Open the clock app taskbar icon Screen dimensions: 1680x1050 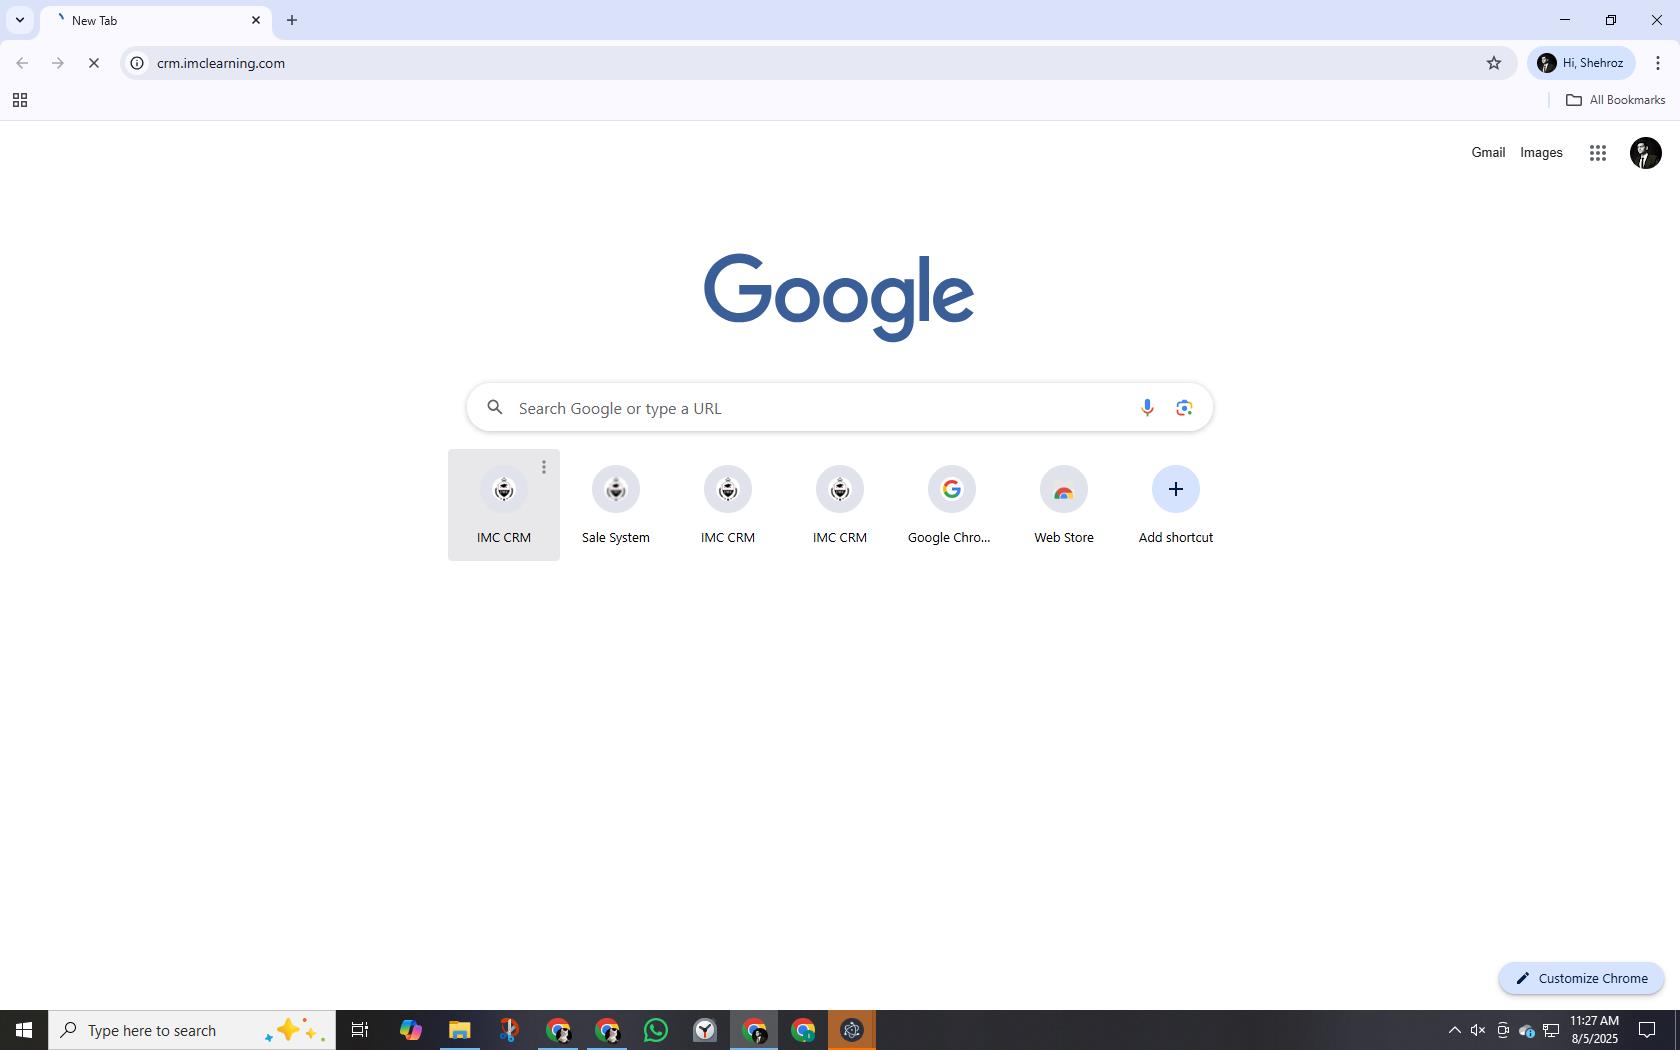[x=705, y=1030]
